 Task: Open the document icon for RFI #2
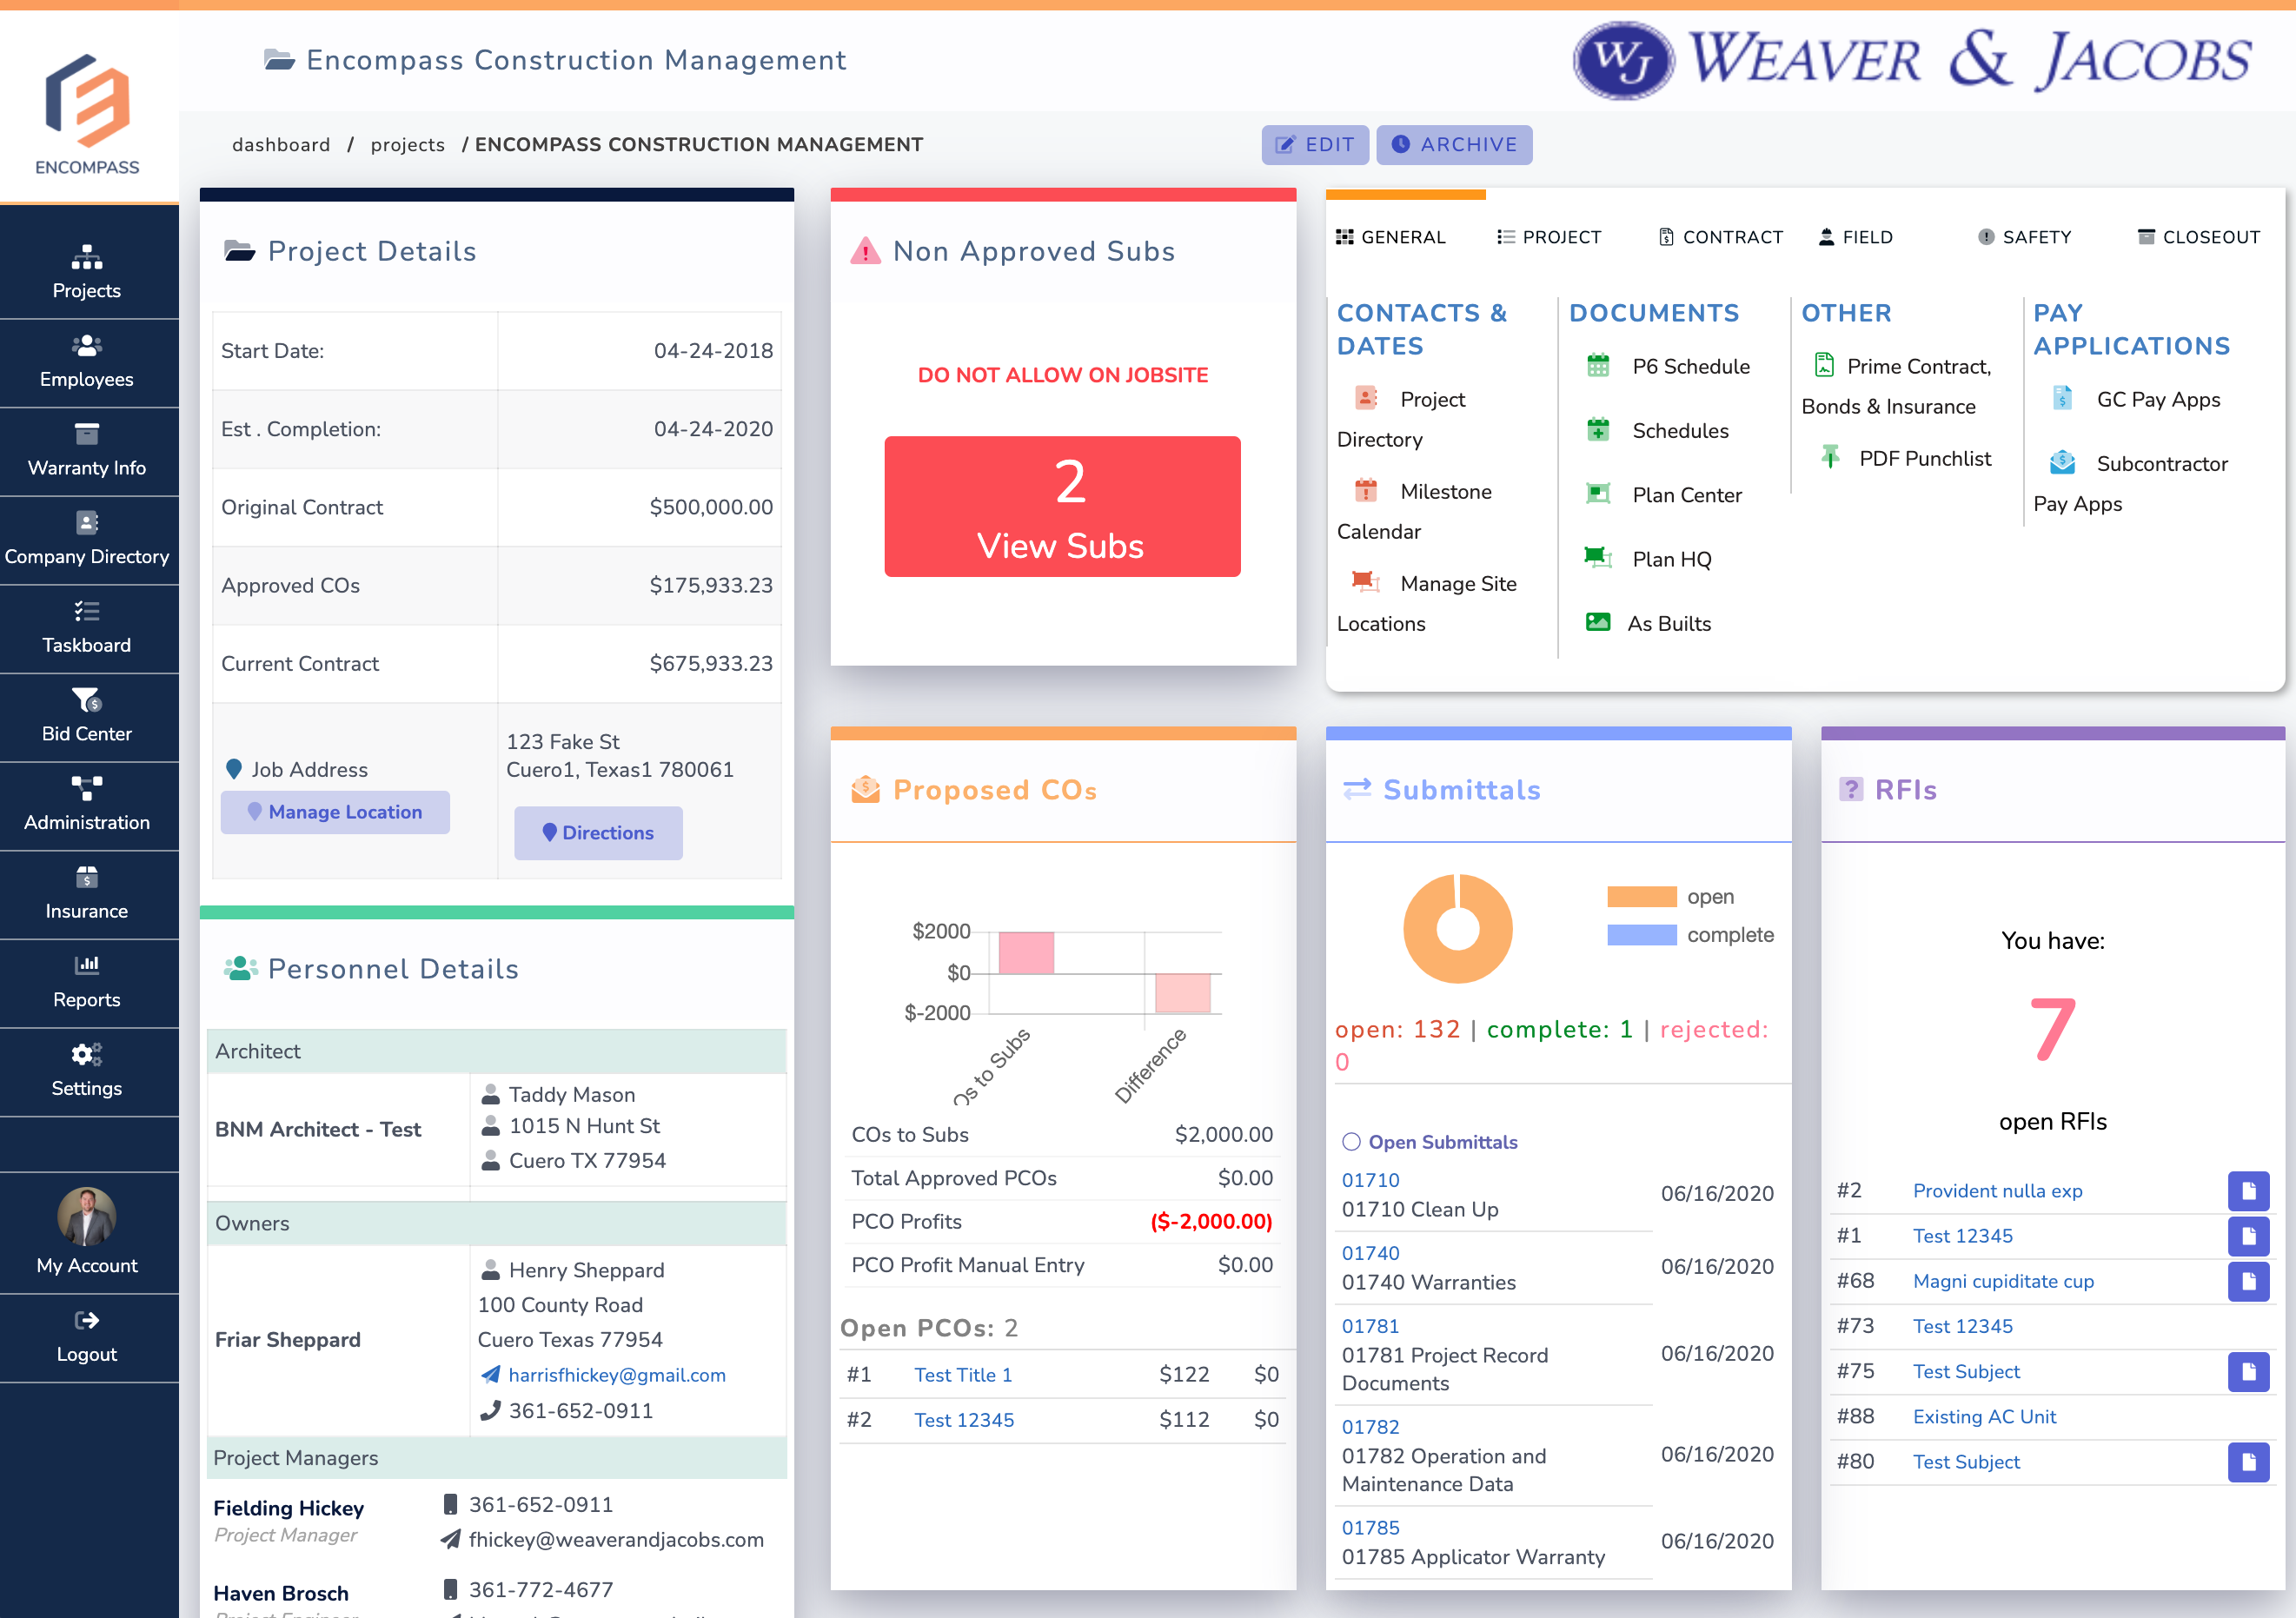(x=2248, y=1190)
